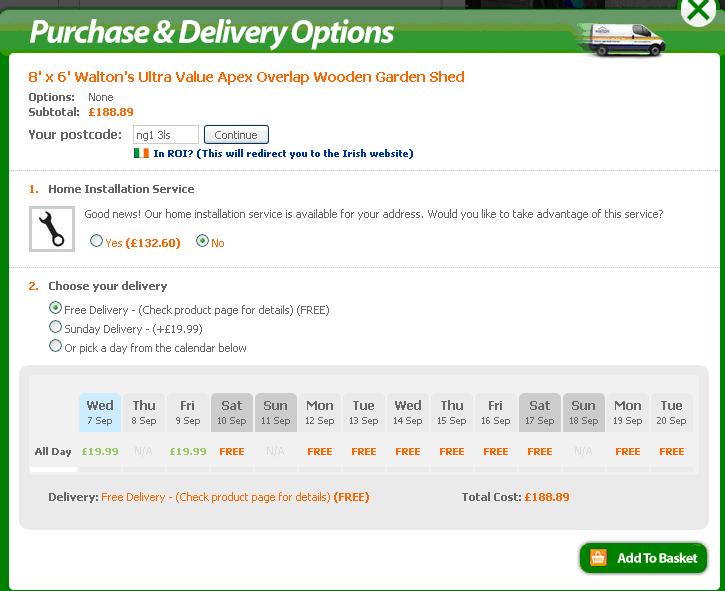Viewport: 725px width, 591px height.
Task: Click the wrench installation service icon
Action: coord(52,229)
